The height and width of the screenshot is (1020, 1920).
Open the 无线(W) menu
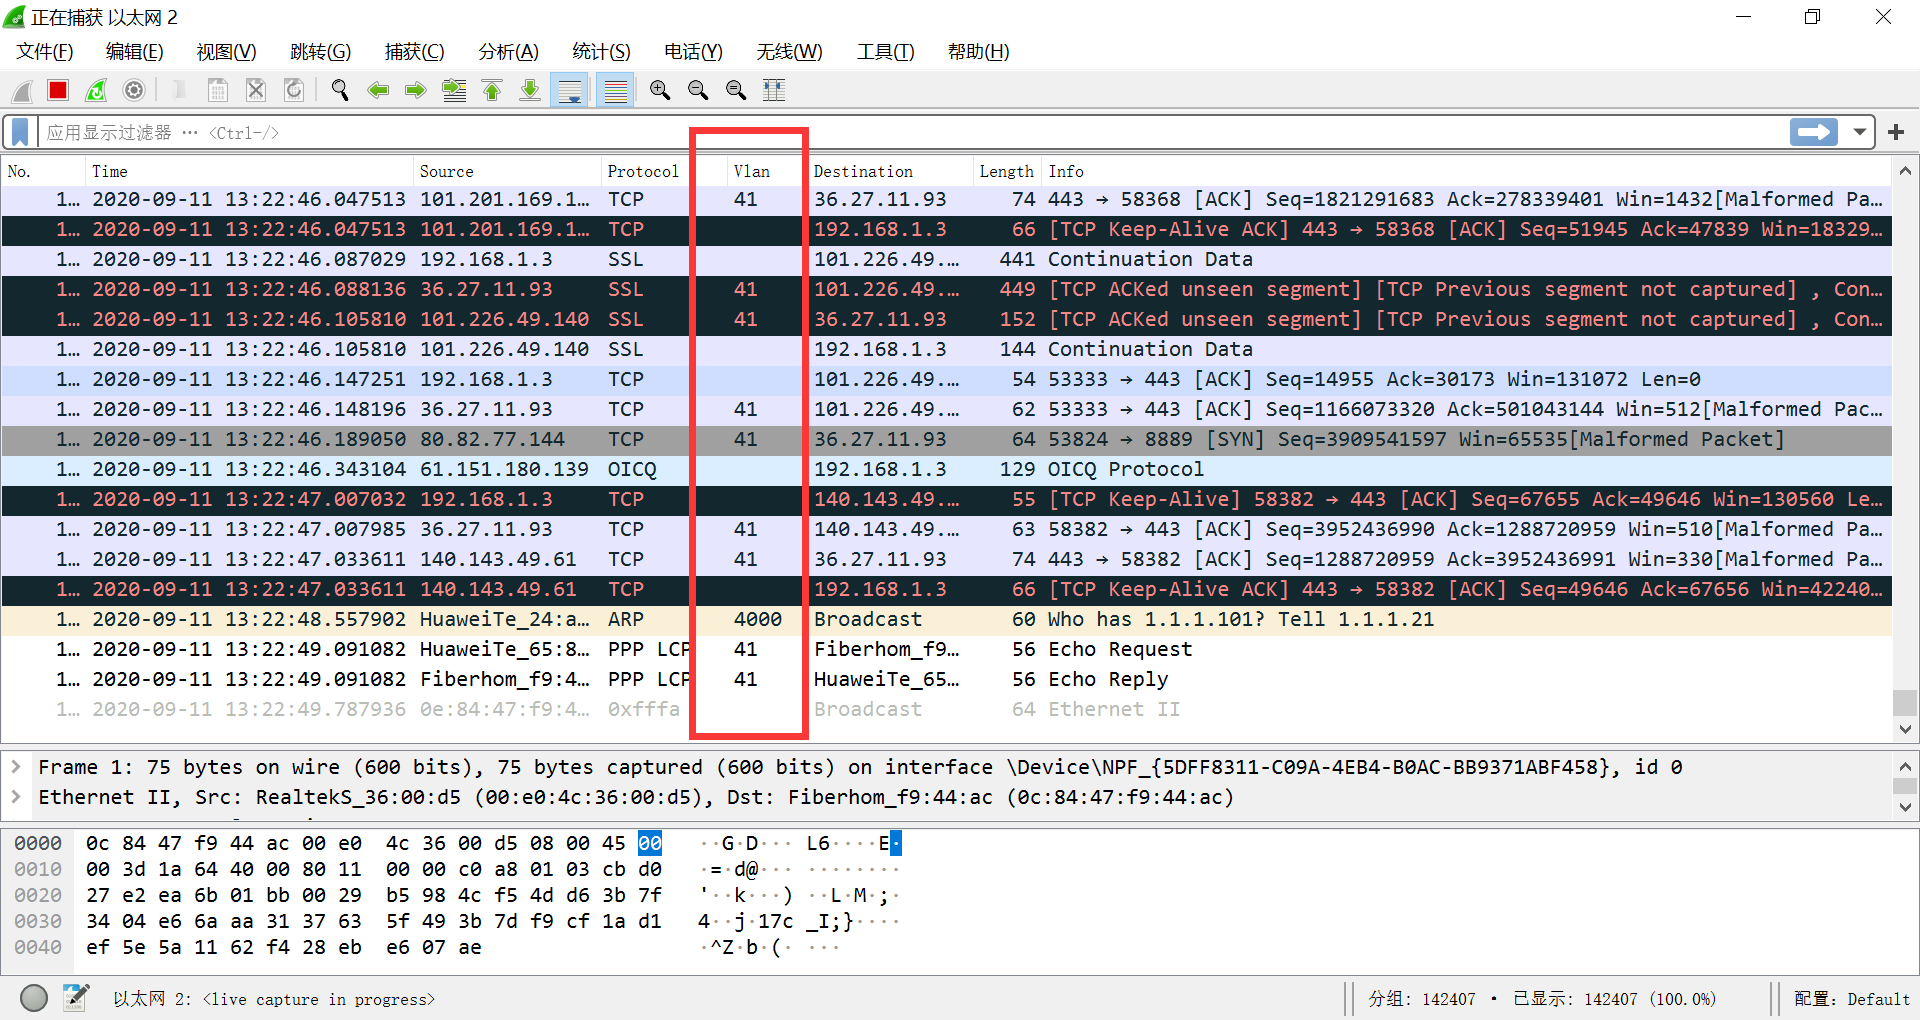[789, 52]
